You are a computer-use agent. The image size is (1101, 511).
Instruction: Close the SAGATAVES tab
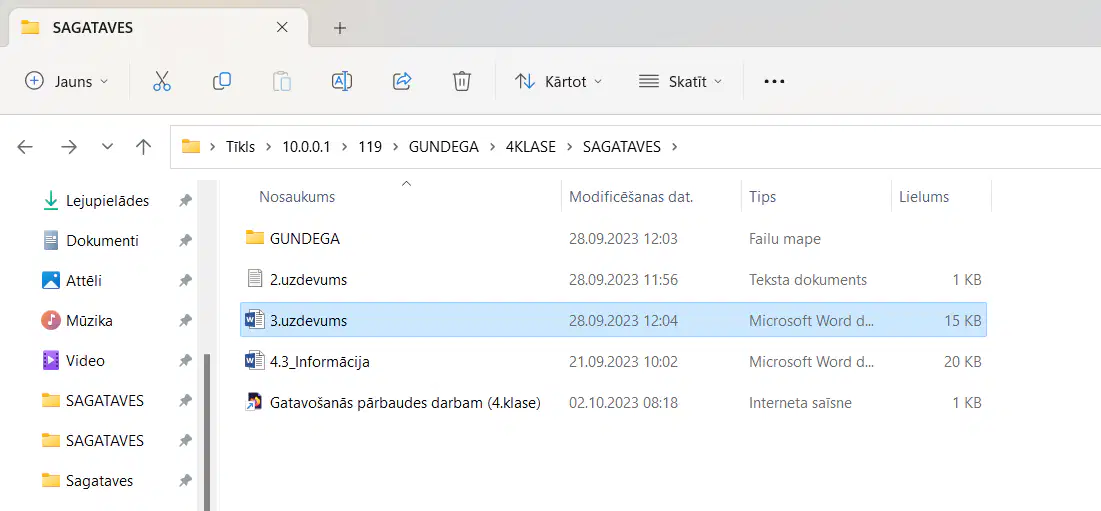282,27
